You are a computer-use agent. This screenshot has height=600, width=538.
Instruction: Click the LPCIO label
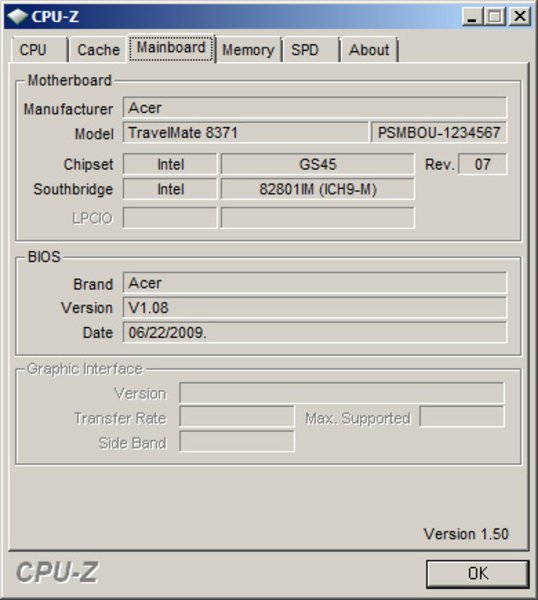(x=92, y=218)
